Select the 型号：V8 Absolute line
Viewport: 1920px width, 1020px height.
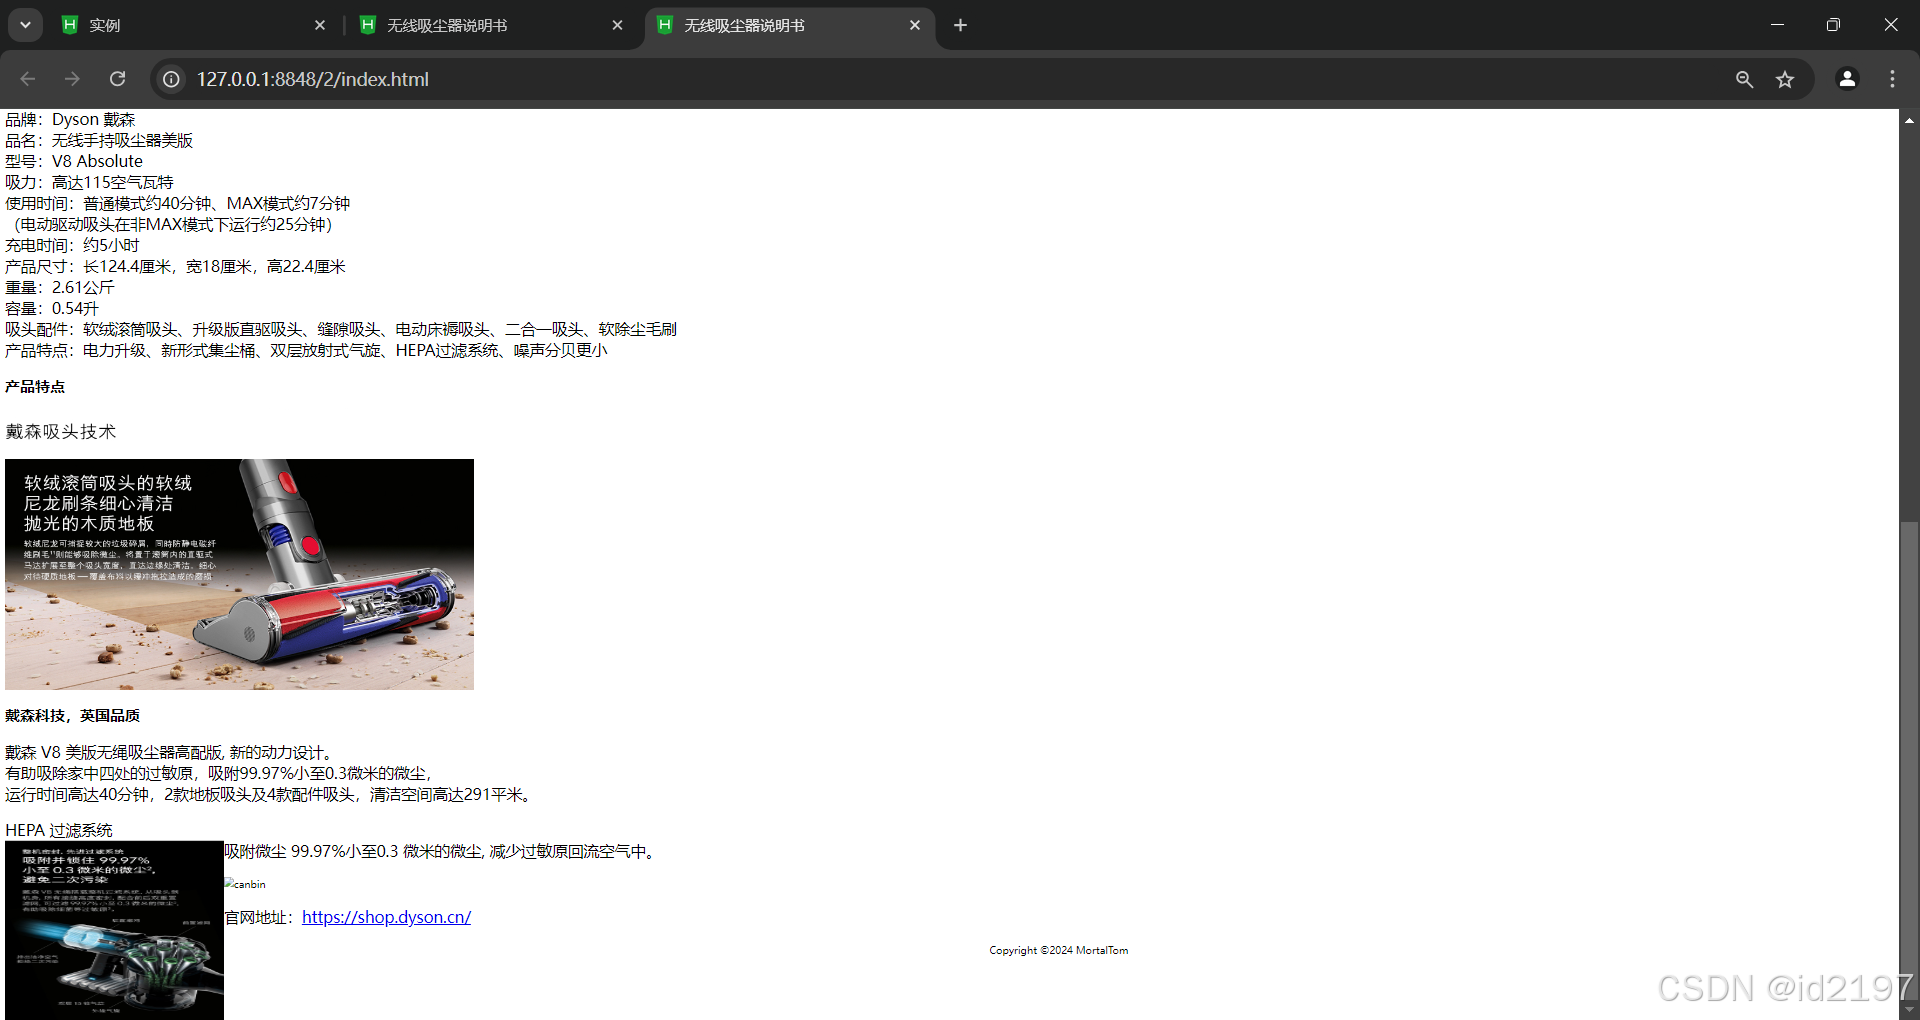click(74, 161)
